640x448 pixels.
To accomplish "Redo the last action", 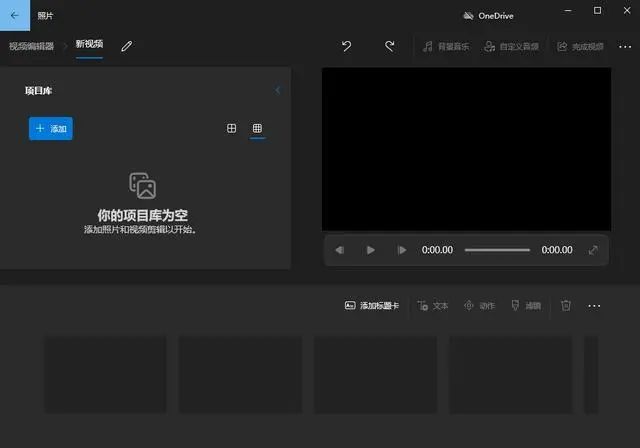I will click(390, 46).
